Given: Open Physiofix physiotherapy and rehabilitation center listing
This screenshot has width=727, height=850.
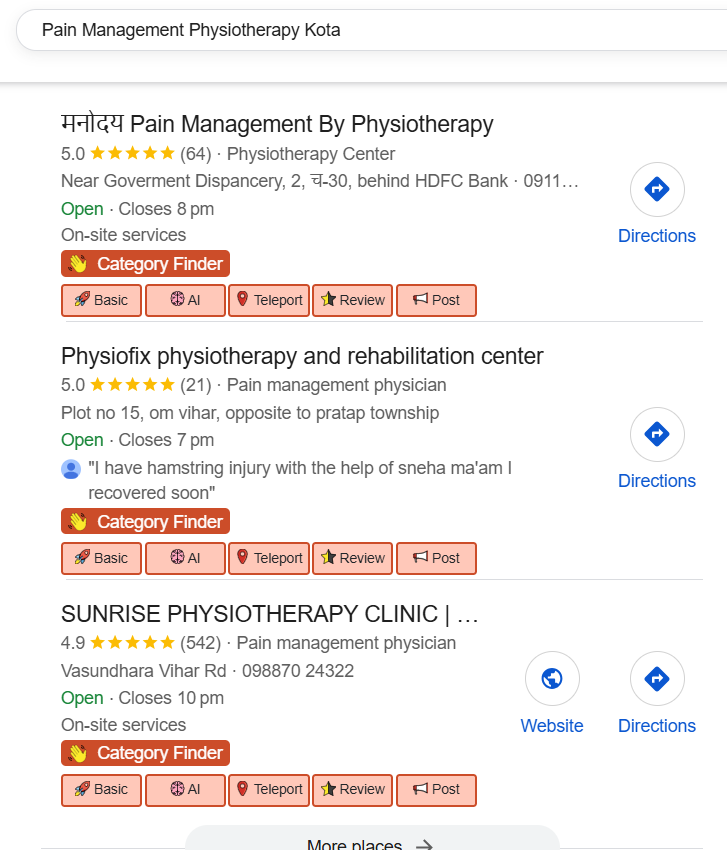Looking at the screenshot, I should tap(302, 356).
